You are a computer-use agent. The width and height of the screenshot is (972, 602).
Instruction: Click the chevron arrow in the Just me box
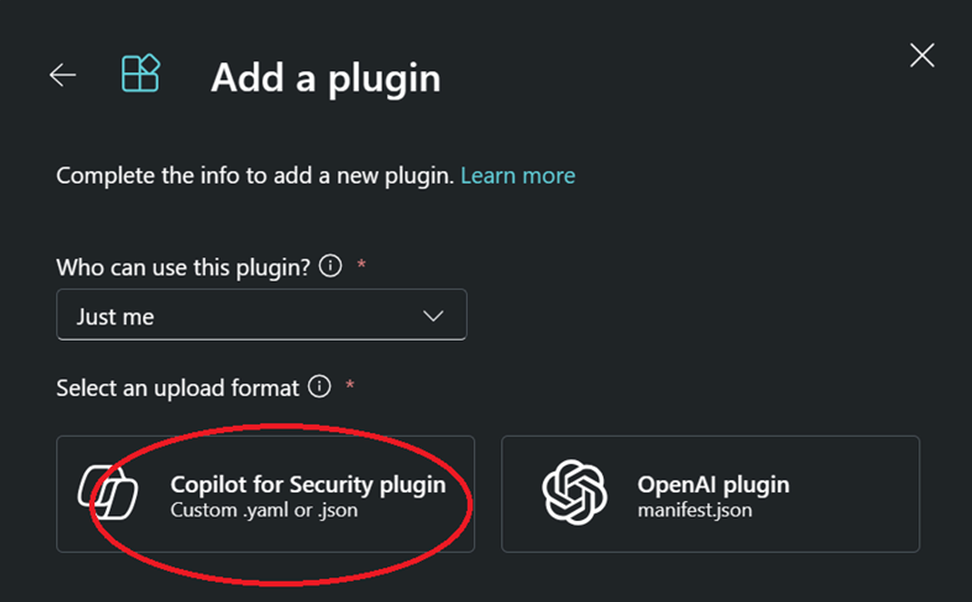coord(433,316)
